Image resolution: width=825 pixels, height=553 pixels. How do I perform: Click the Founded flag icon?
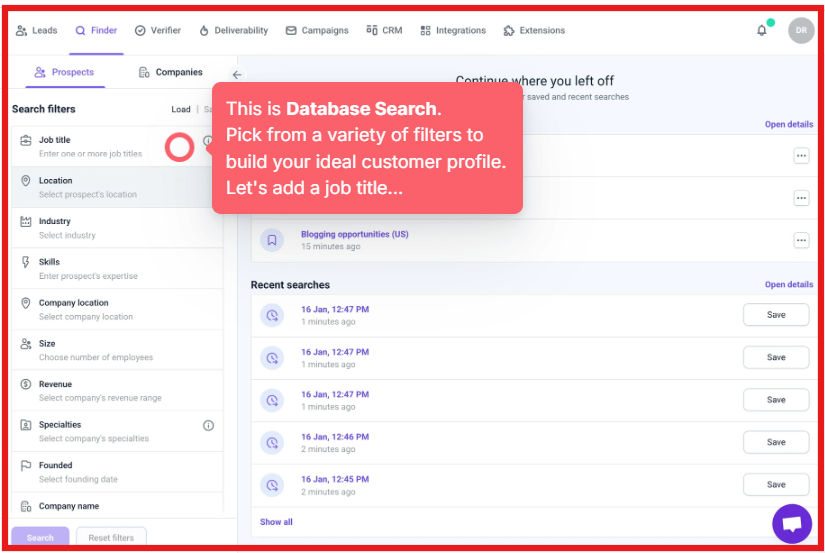pyautogui.click(x=25, y=466)
